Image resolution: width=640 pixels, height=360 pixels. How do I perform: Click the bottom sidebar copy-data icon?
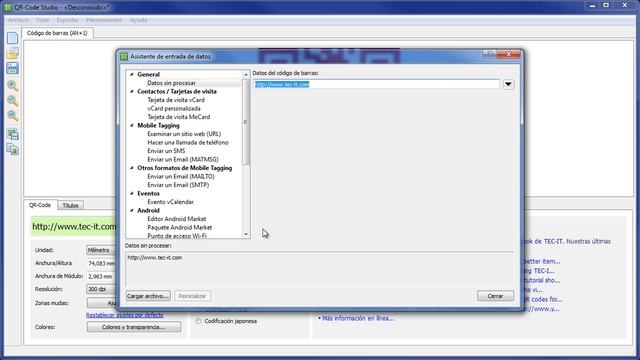coord(13,150)
